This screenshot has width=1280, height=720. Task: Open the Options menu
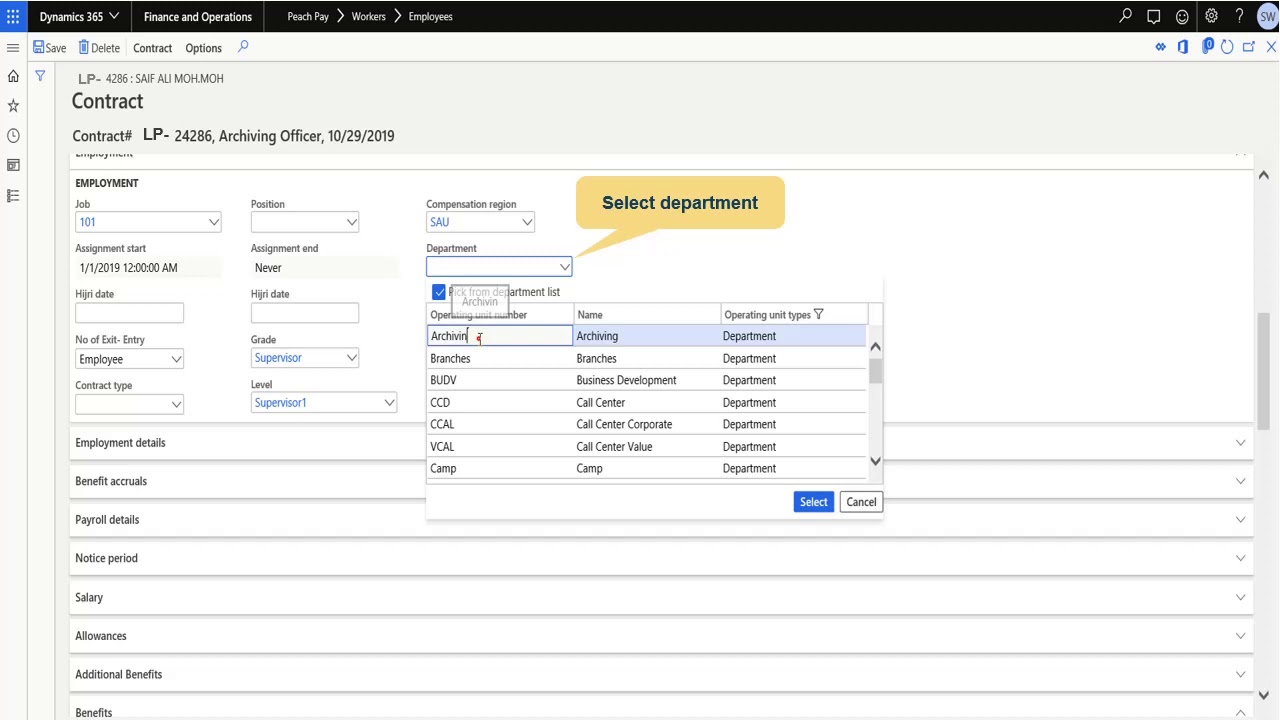pyautogui.click(x=203, y=48)
